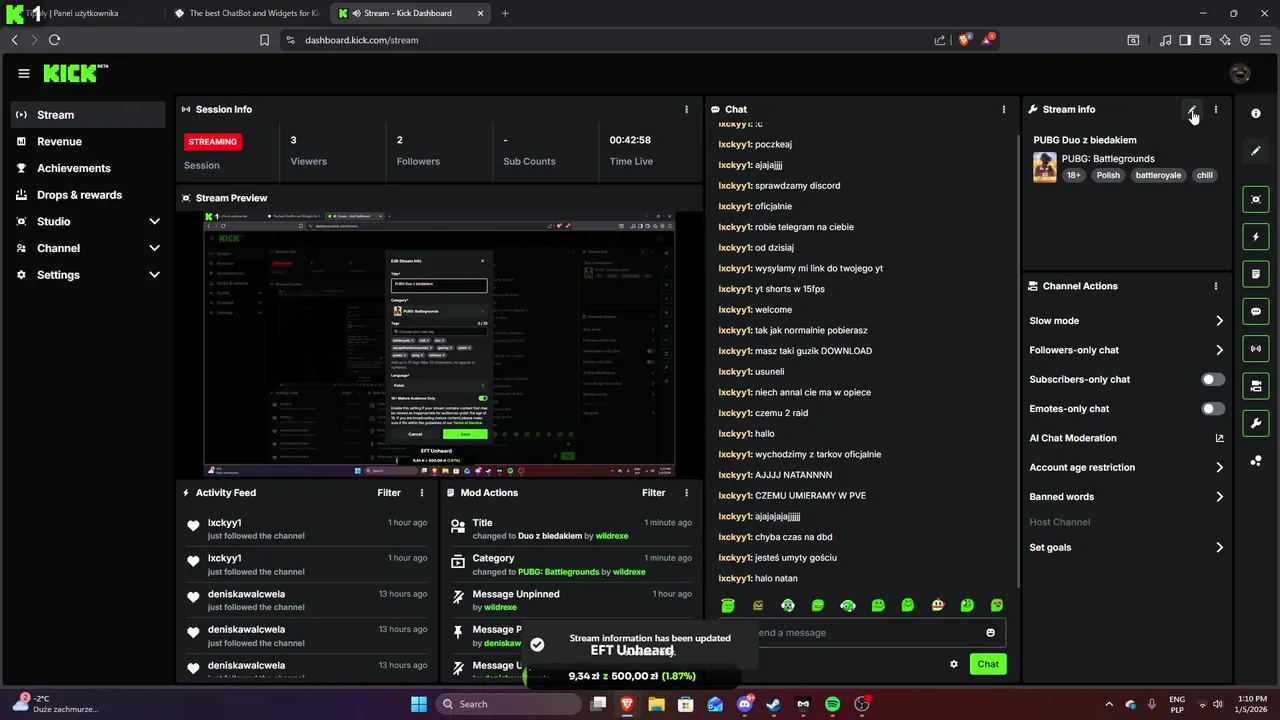This screenshot has width=1280, height=720.
Task: Click the lightning bolt icon in right sidebar
Action: click(x=1256, y=237)
